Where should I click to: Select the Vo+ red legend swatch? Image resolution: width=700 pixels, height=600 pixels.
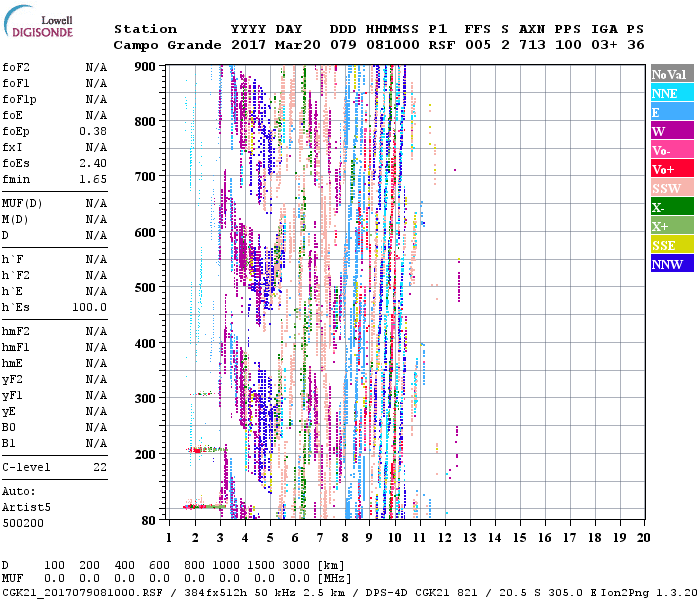(672, 169)
